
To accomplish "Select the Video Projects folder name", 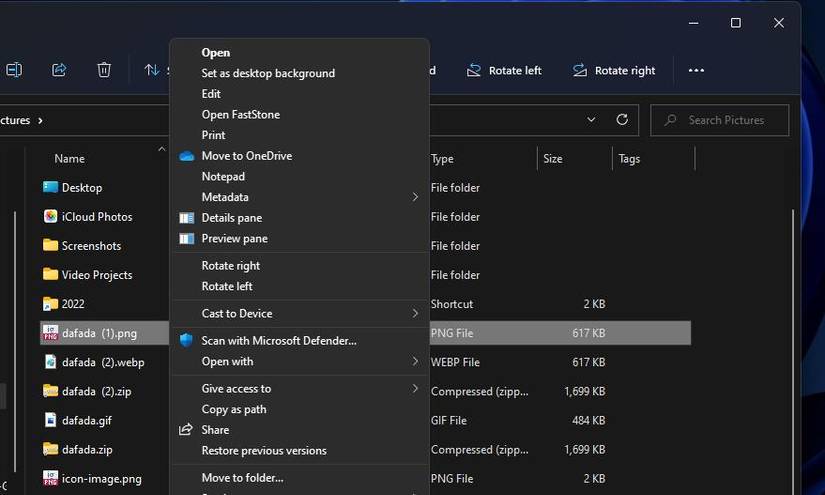I will 97,275.
